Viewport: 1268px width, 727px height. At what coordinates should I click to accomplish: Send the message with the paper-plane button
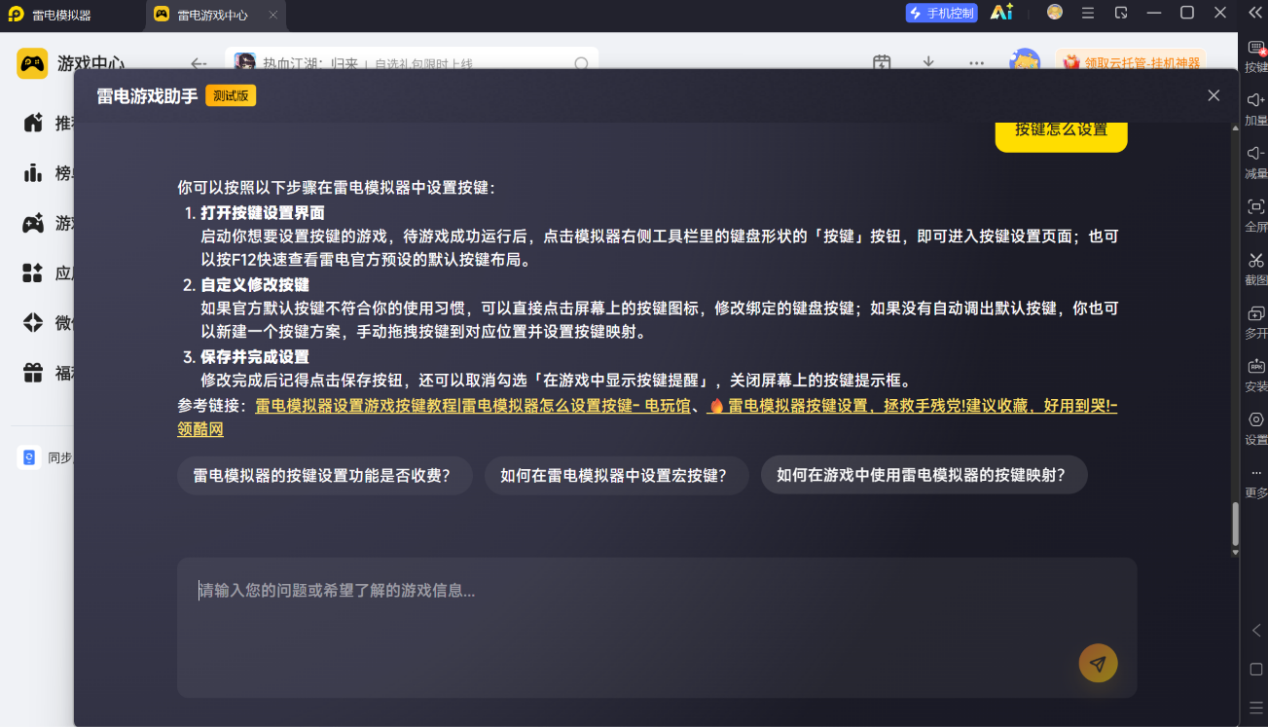(x=1097, y=662)
